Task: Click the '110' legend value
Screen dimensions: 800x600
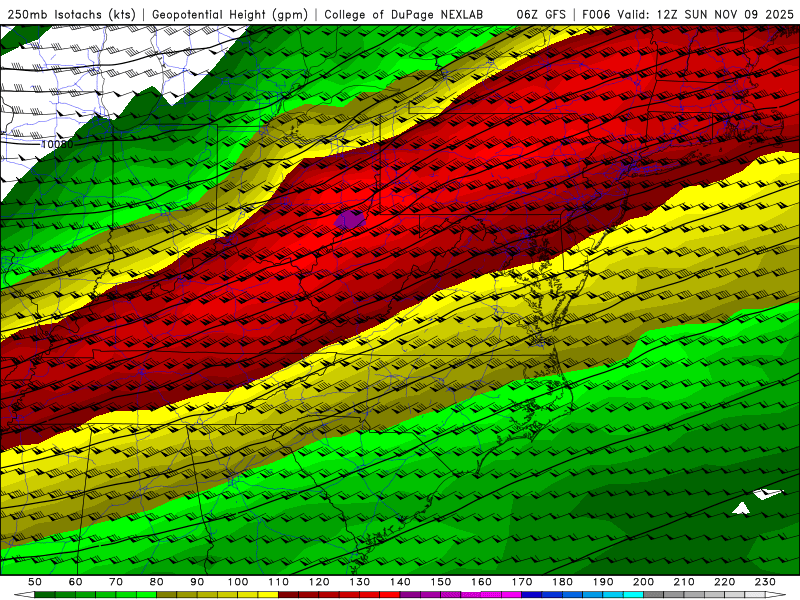Action: coord(279,582)
